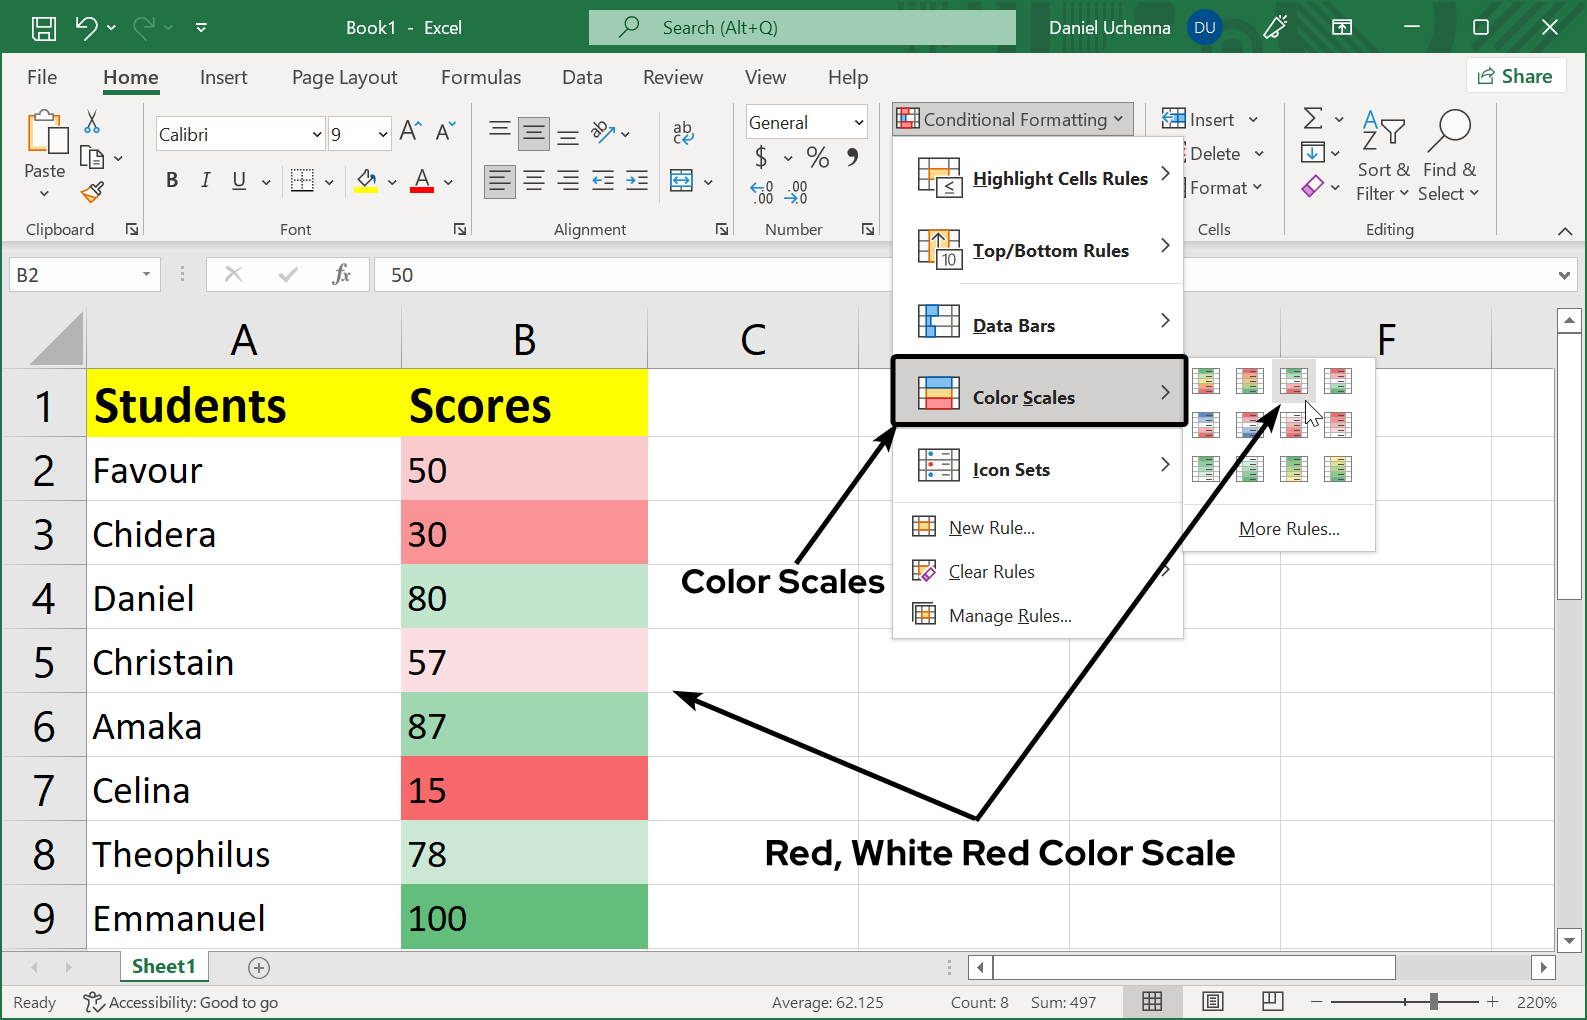Click the Accounting dollar format icon
This screenshot has height=1020, width=1587.
coord(762,157)
